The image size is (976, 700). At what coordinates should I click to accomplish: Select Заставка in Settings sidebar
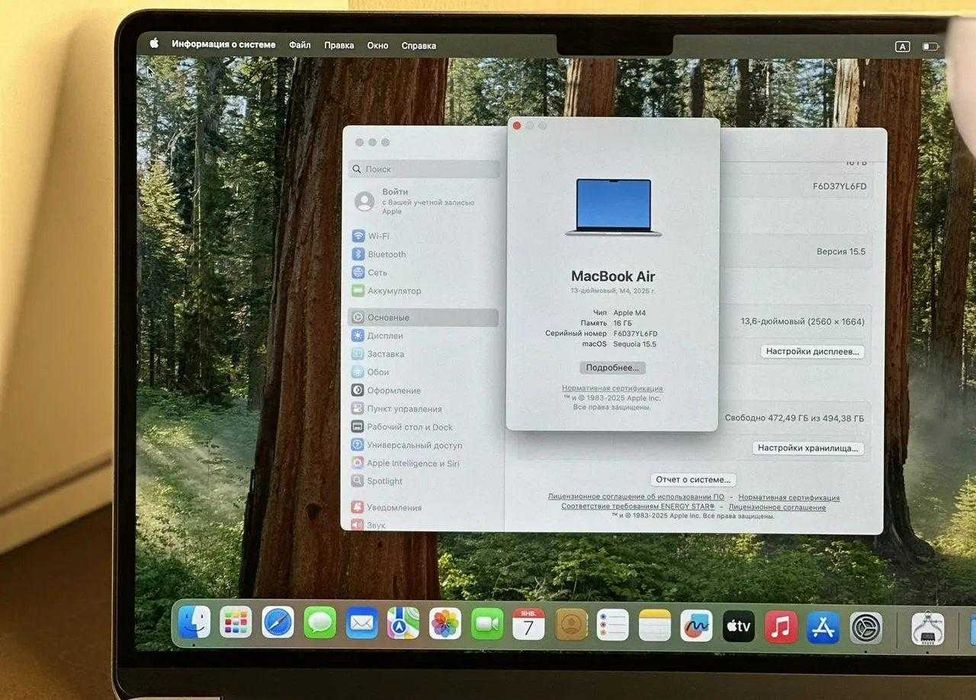(x=423, y=353)
